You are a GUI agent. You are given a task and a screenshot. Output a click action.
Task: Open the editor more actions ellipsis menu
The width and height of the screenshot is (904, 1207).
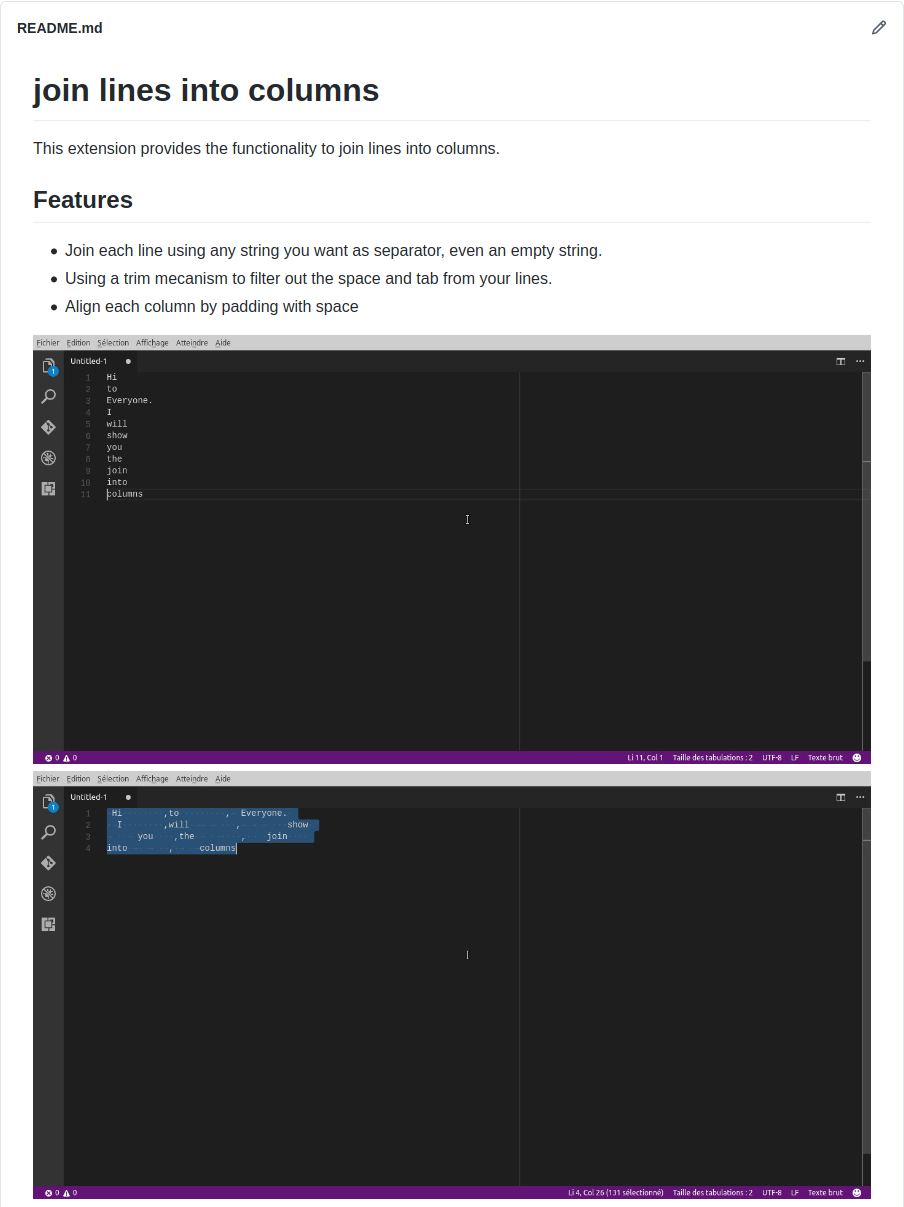click(x=860, y=361)
